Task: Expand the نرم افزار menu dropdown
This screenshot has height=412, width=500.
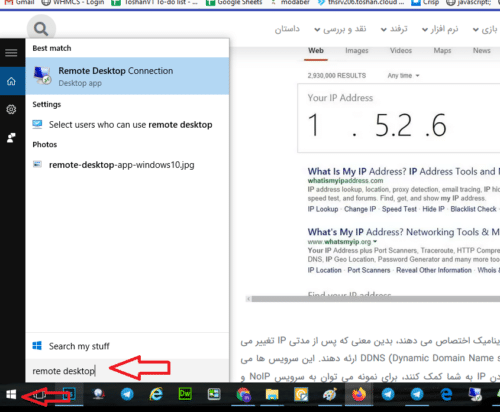Action: tap(440, 29)
